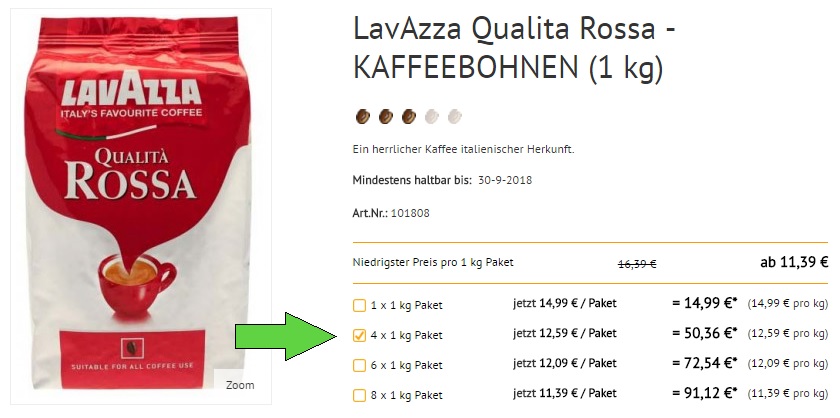Click the 4 x 1 kg Paket label
Screen dimensions: 840x418
point(407,336)
